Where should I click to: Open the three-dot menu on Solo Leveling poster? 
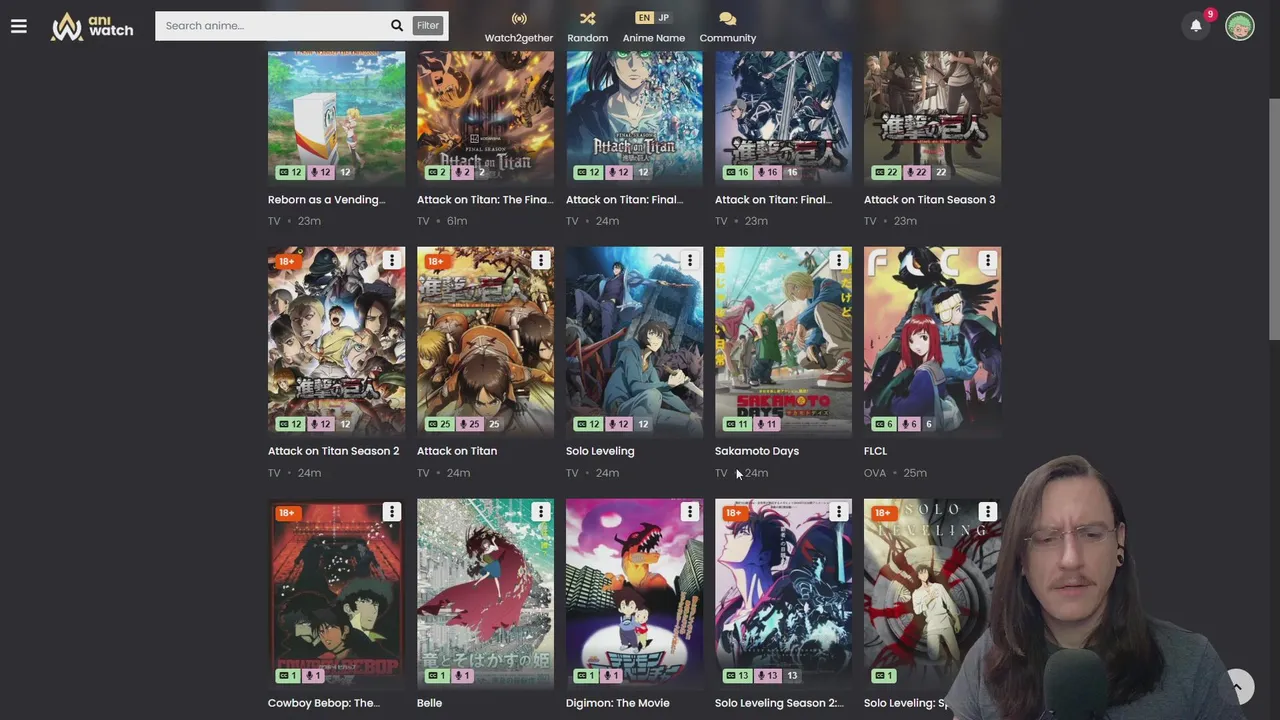click(689, 260)
